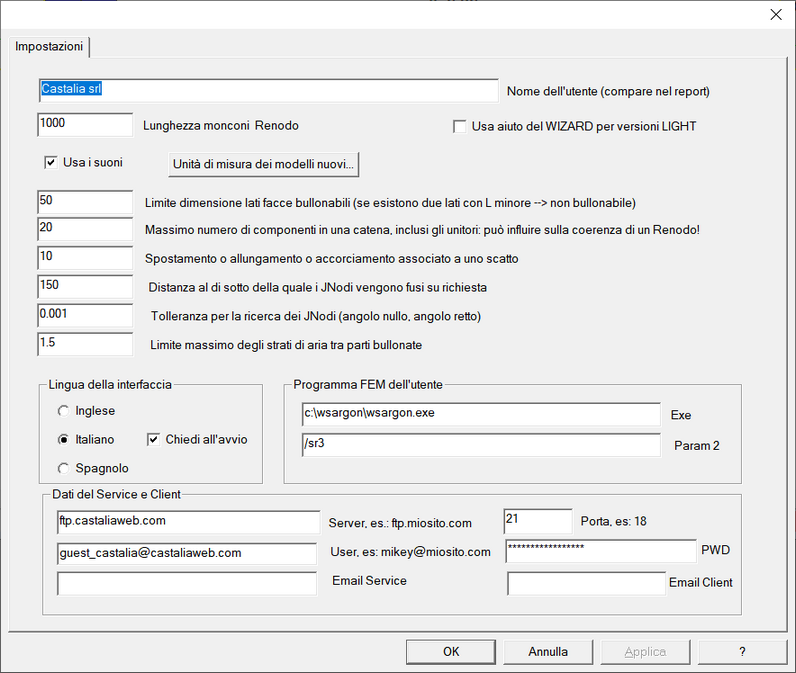Click the Param 2 field containing /sr3

481,444
